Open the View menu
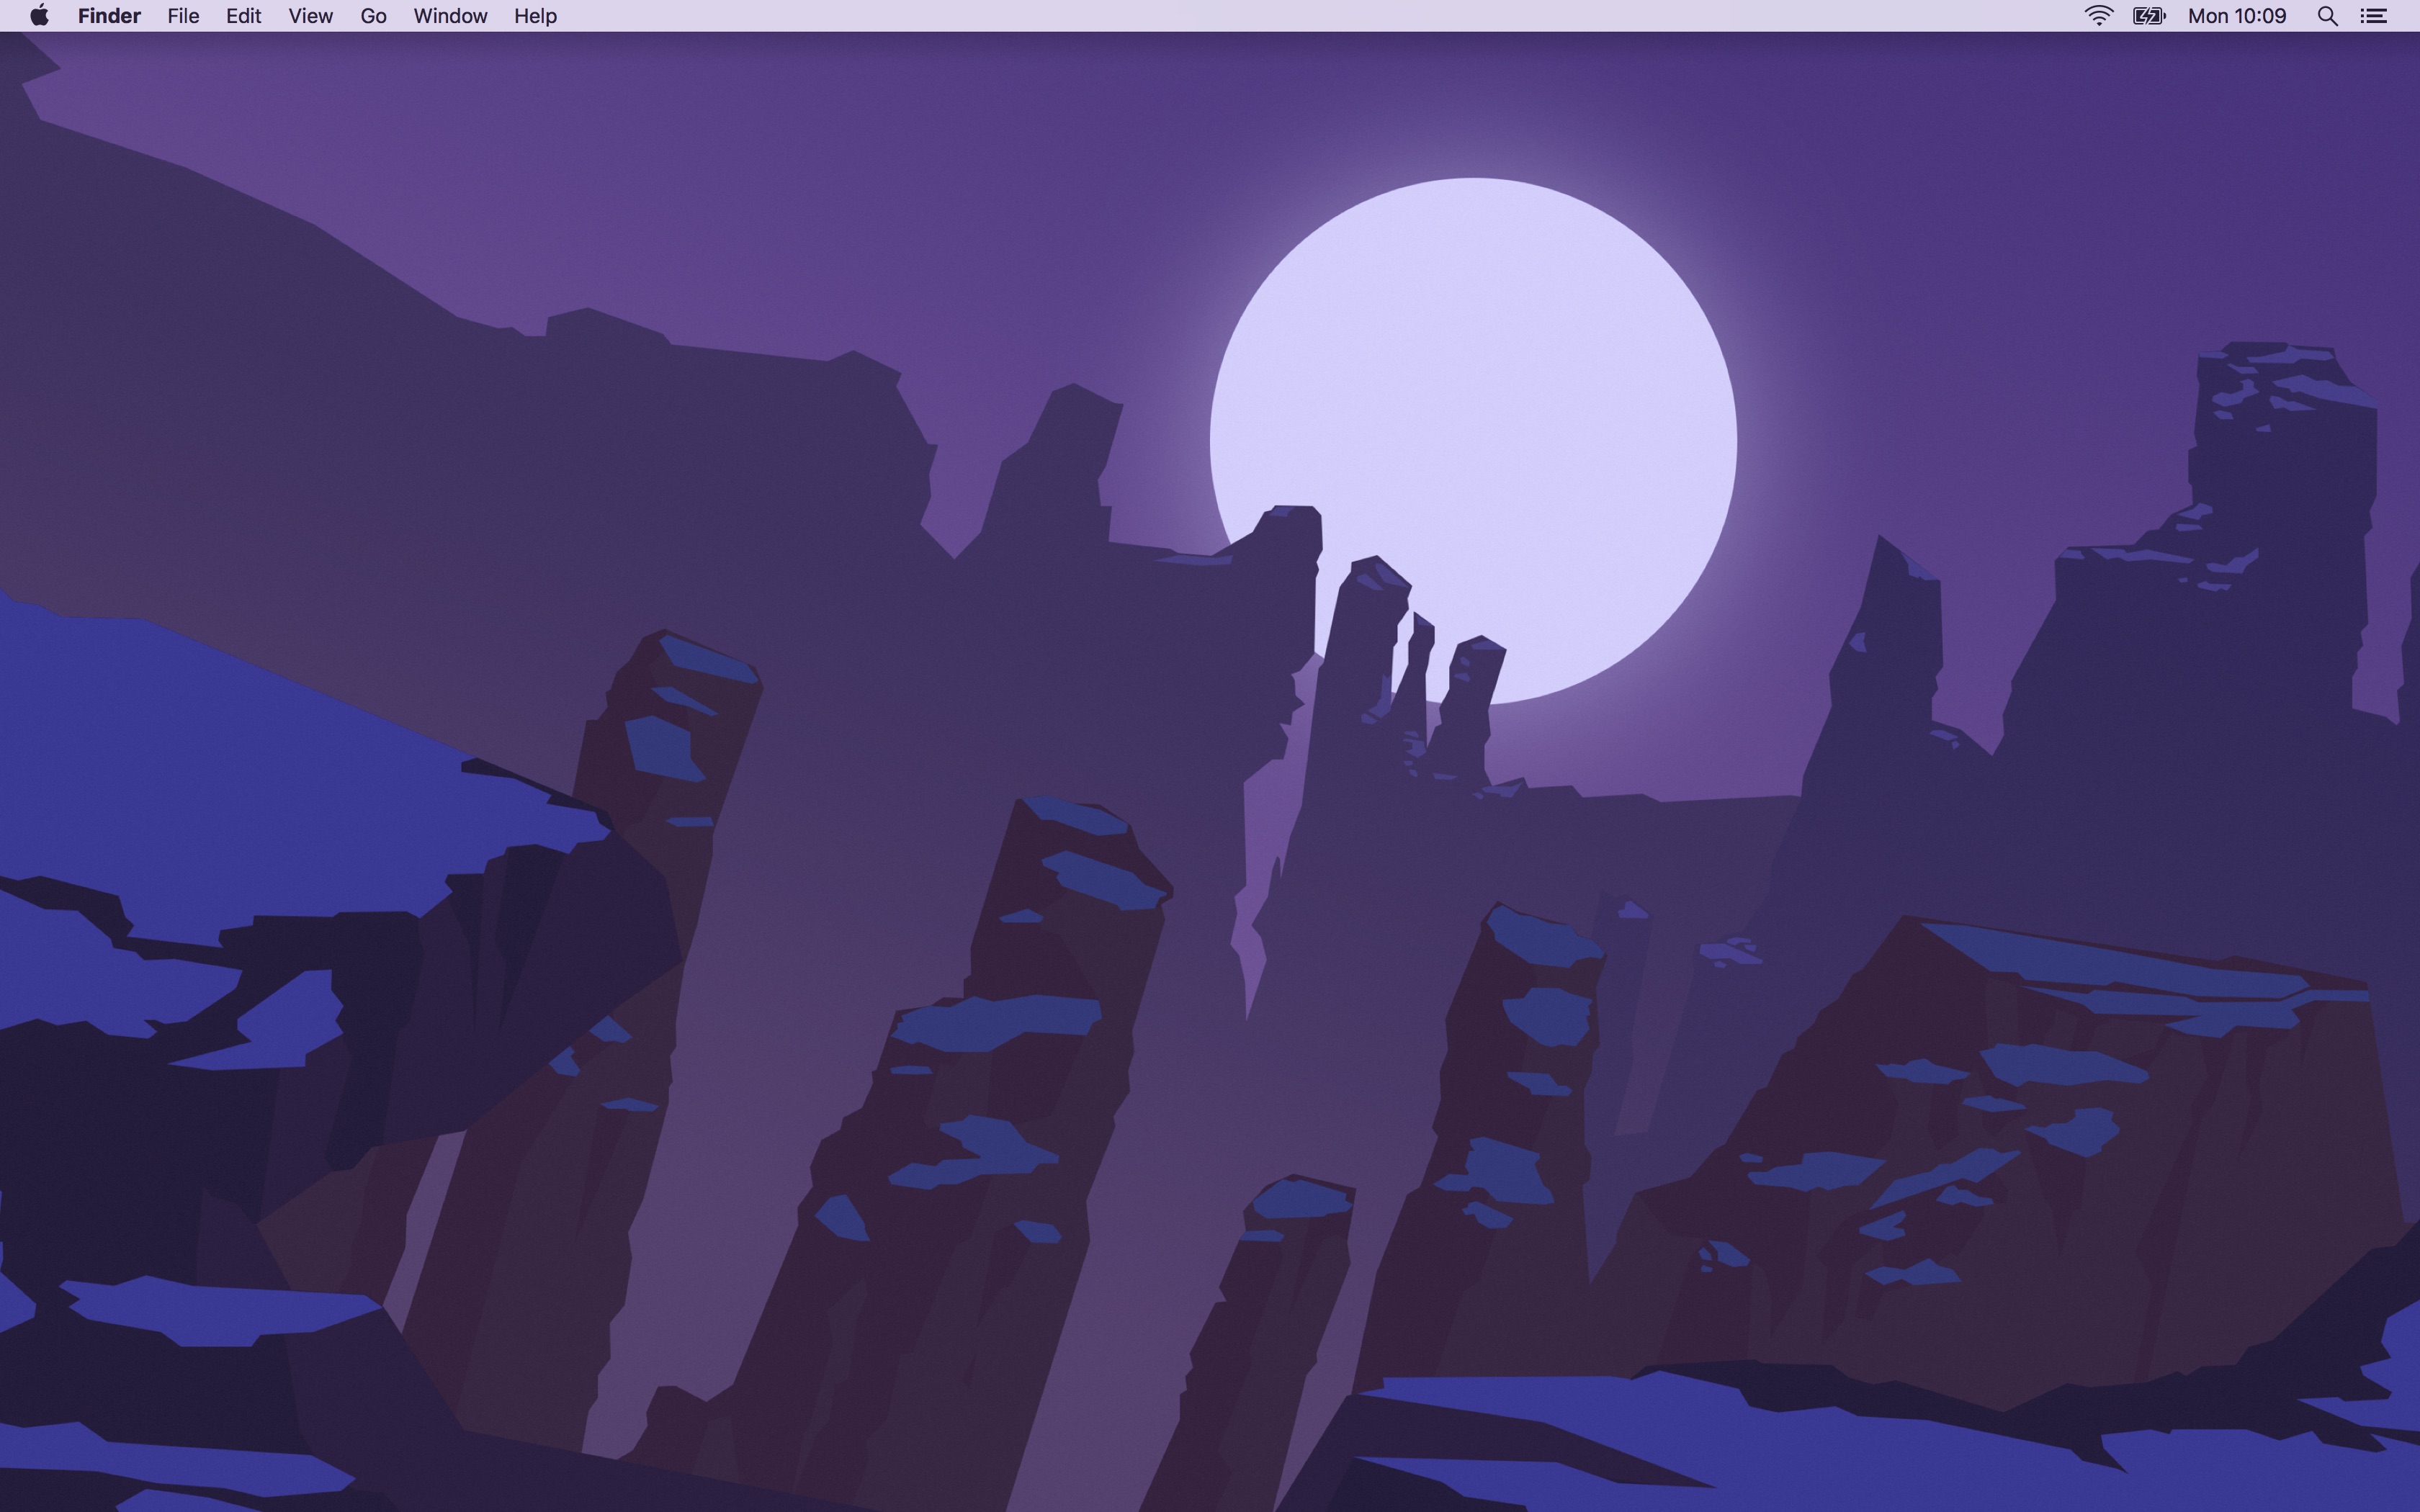Screen dimensions: 2420x1512 [310, 16]
